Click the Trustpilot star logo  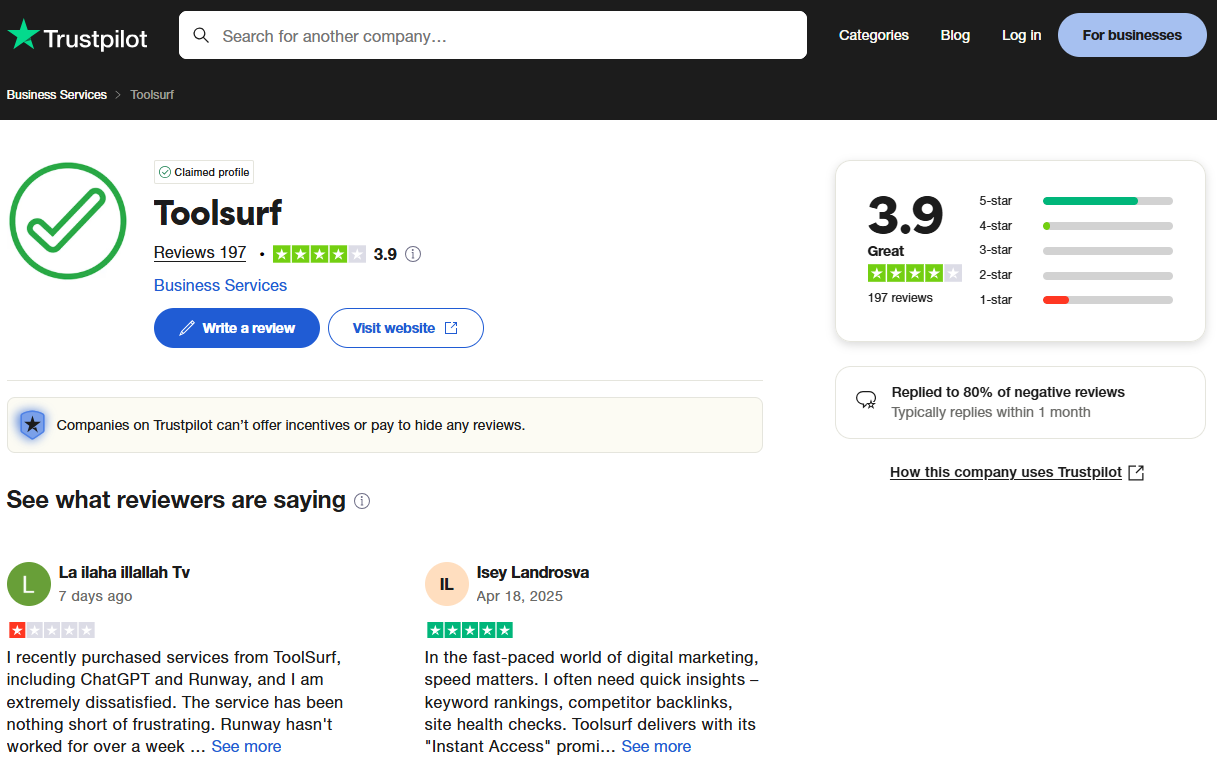click(x=77, y=36)
